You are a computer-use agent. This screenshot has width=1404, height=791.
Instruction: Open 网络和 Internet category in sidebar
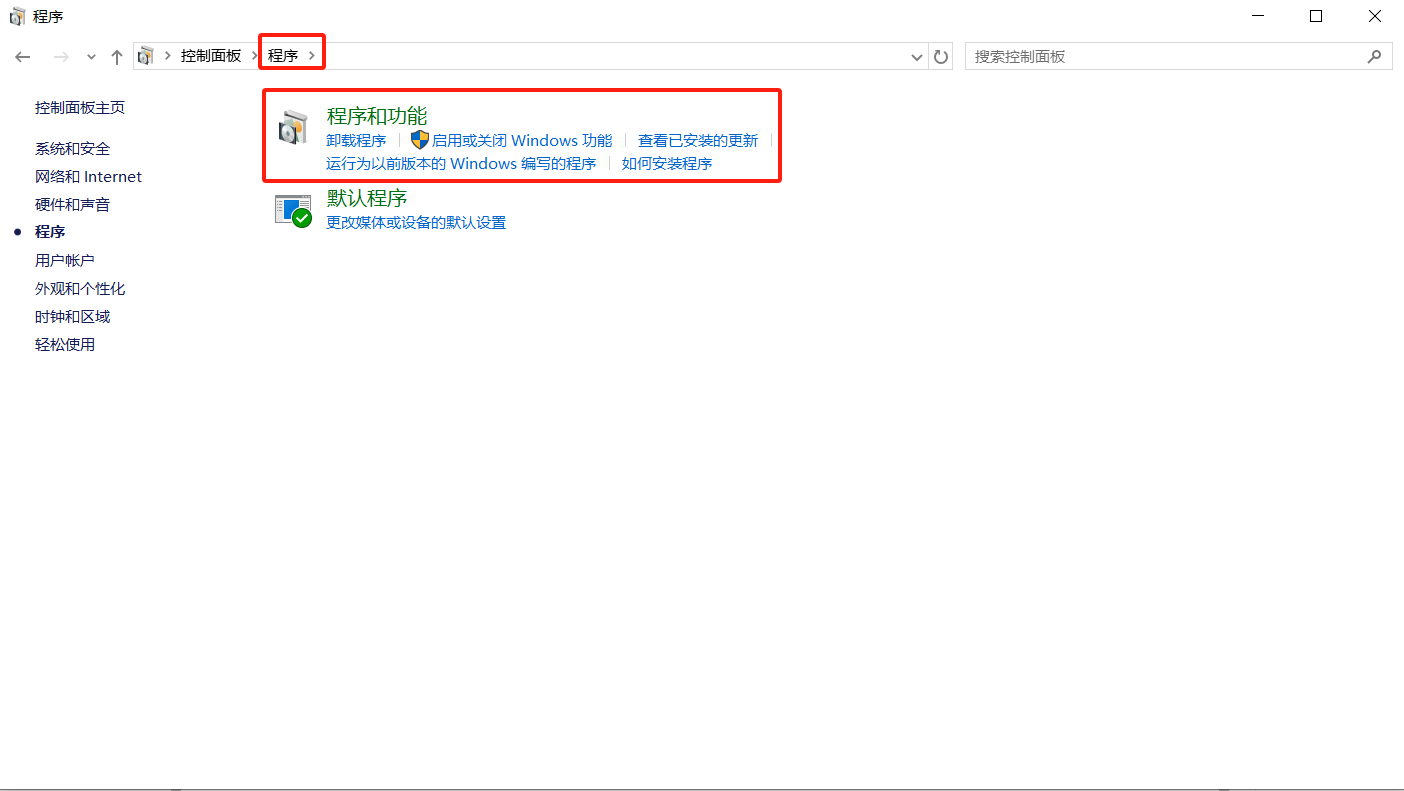pyautogui.click(x=88, y=177)
